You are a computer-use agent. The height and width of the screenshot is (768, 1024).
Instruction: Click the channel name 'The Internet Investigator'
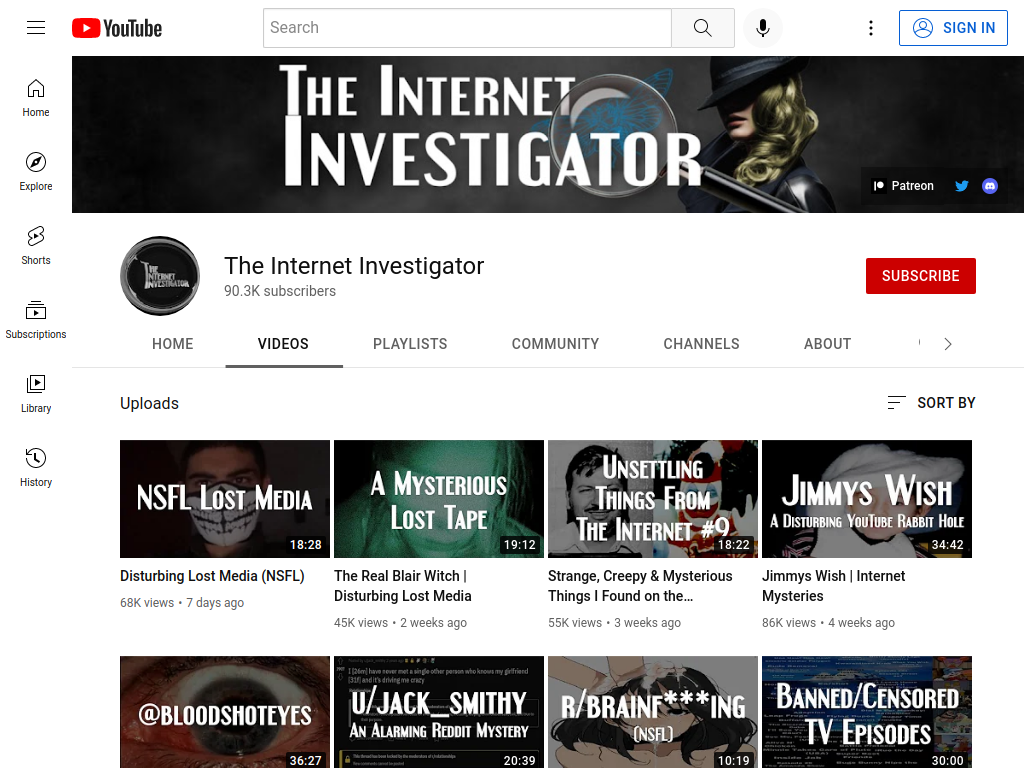(x=354, y=266)
